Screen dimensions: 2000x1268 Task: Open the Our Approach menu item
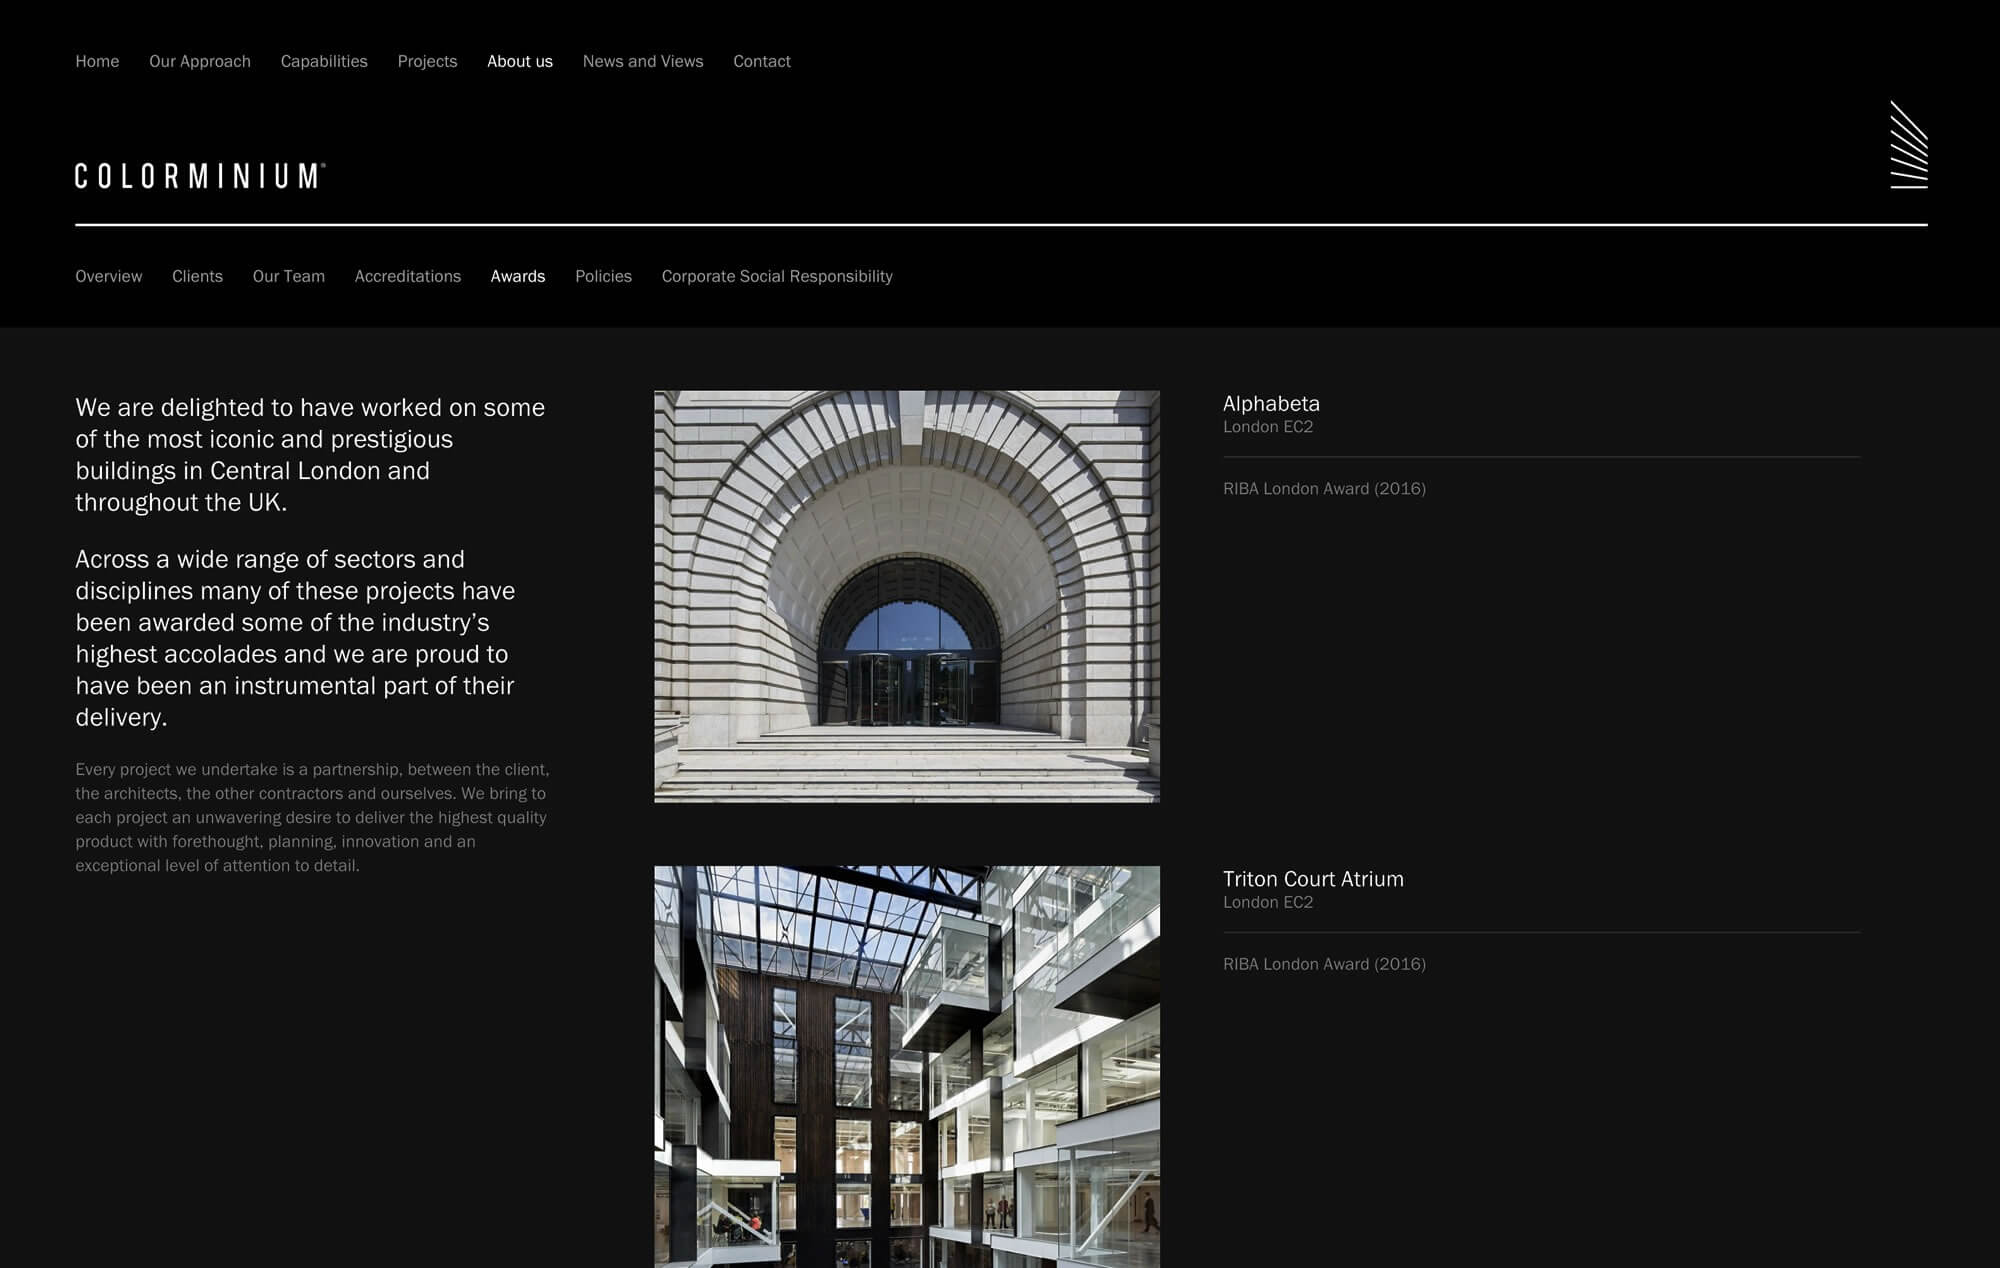200,61
